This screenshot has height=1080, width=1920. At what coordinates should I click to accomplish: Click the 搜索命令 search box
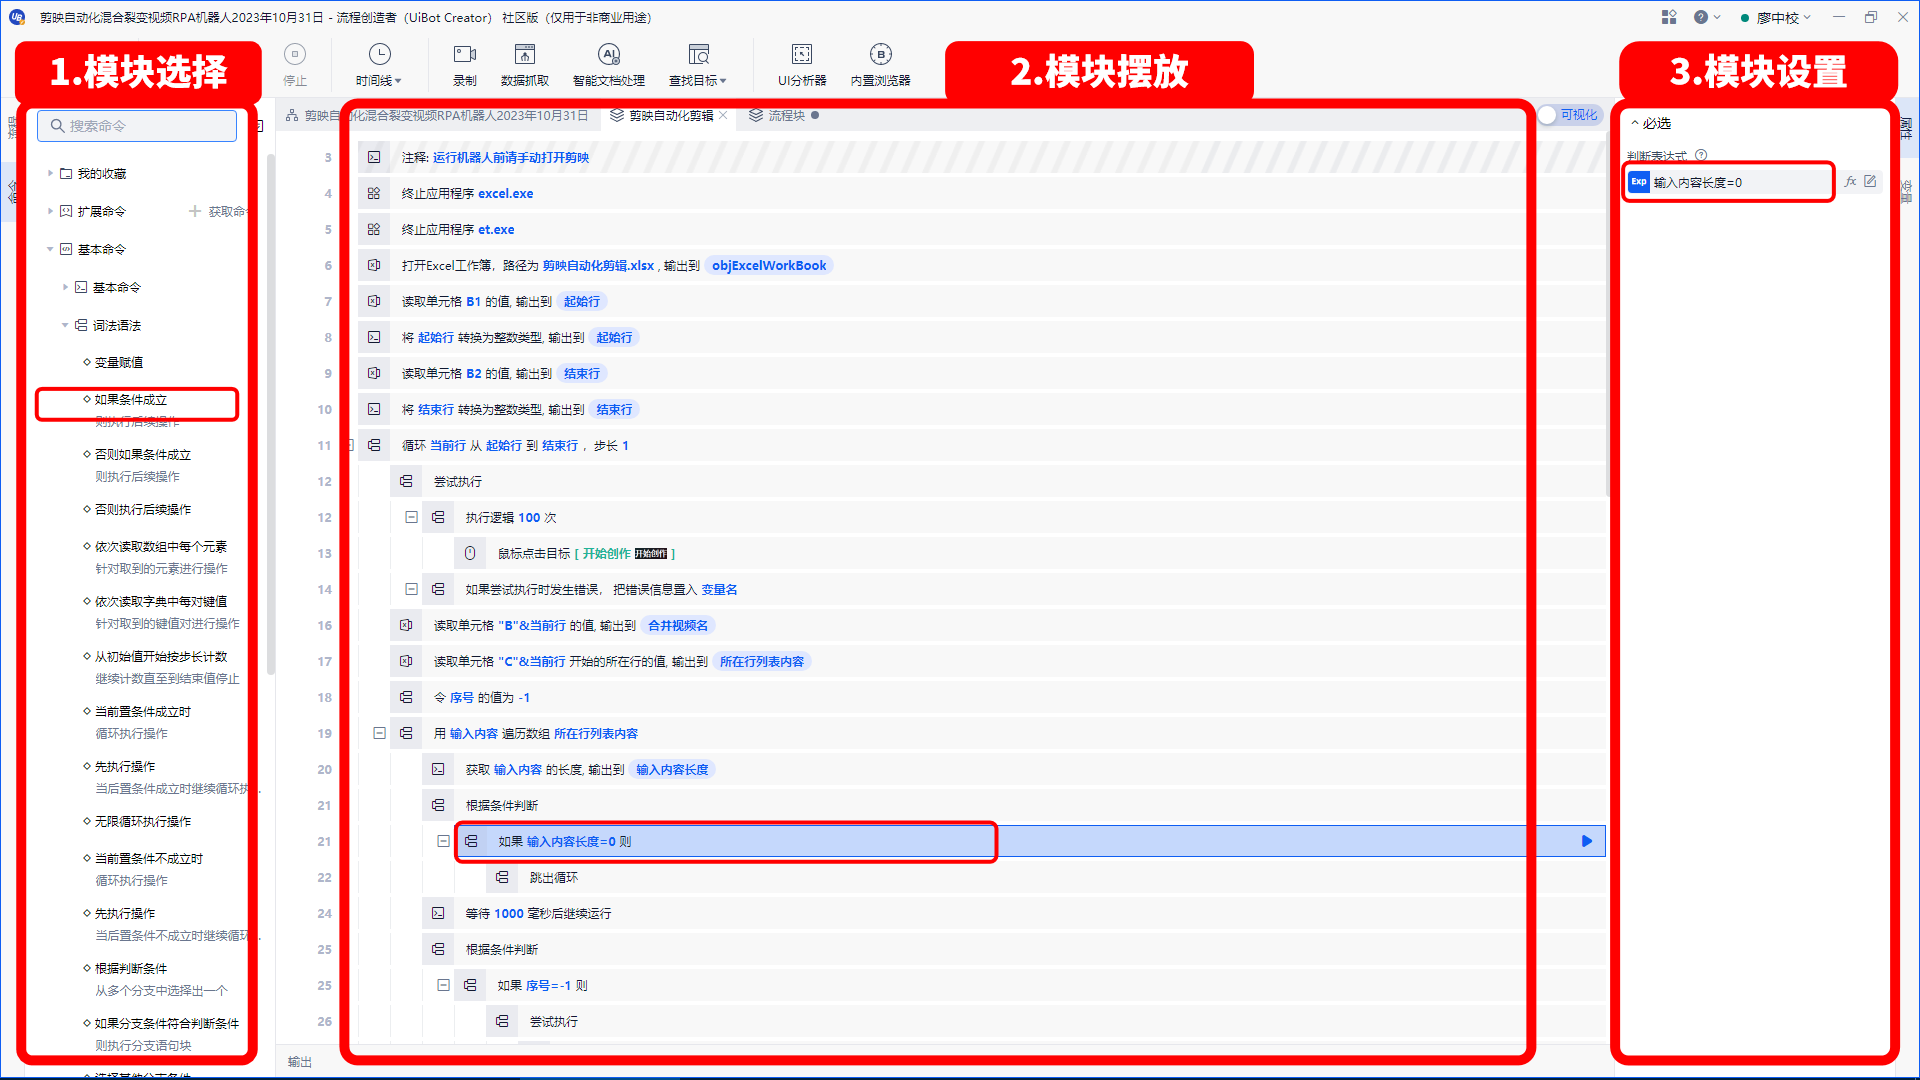pos(137,126)
